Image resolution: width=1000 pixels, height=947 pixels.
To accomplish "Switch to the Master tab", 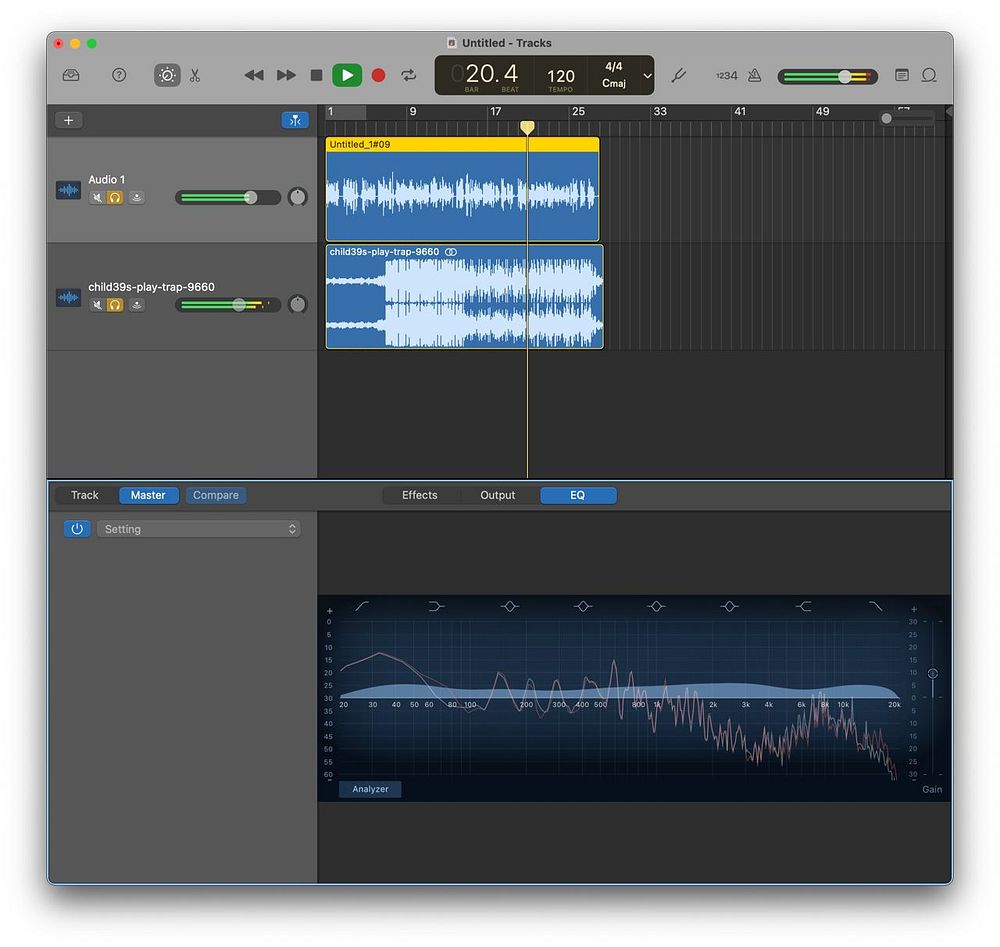I will pos(148,495).
